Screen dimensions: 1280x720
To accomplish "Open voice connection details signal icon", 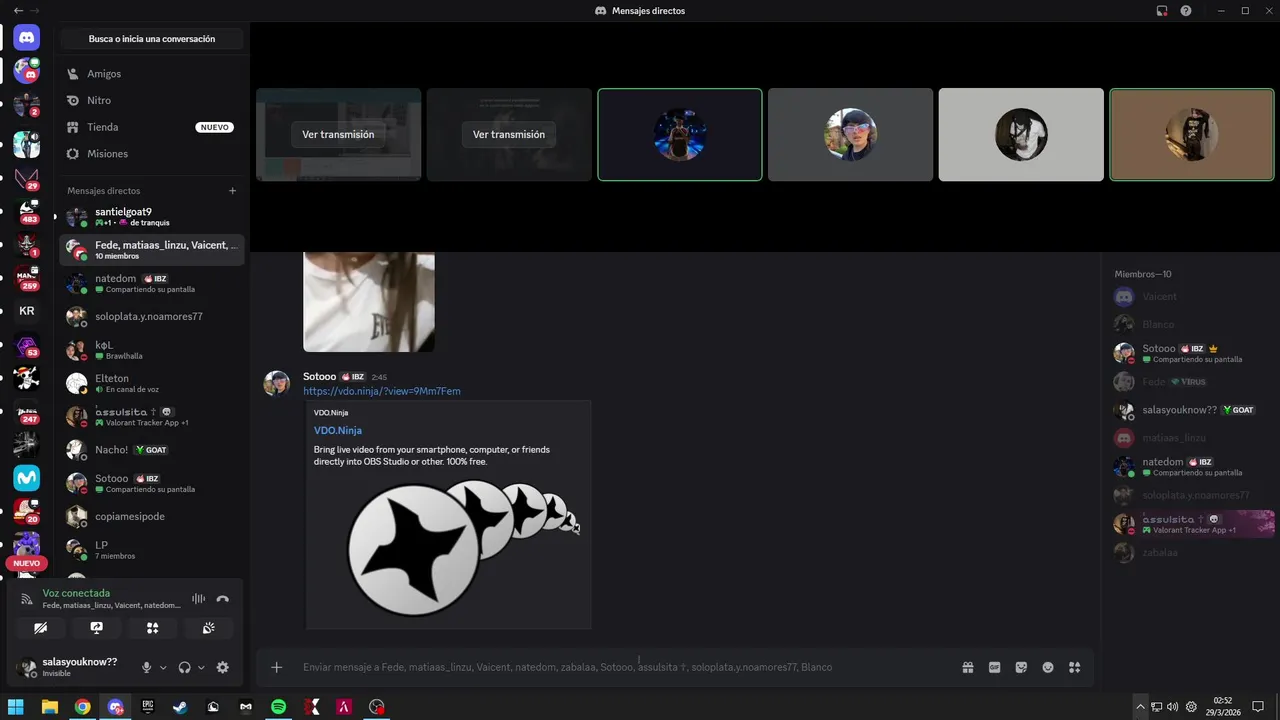I will click(x=27, y=599).
